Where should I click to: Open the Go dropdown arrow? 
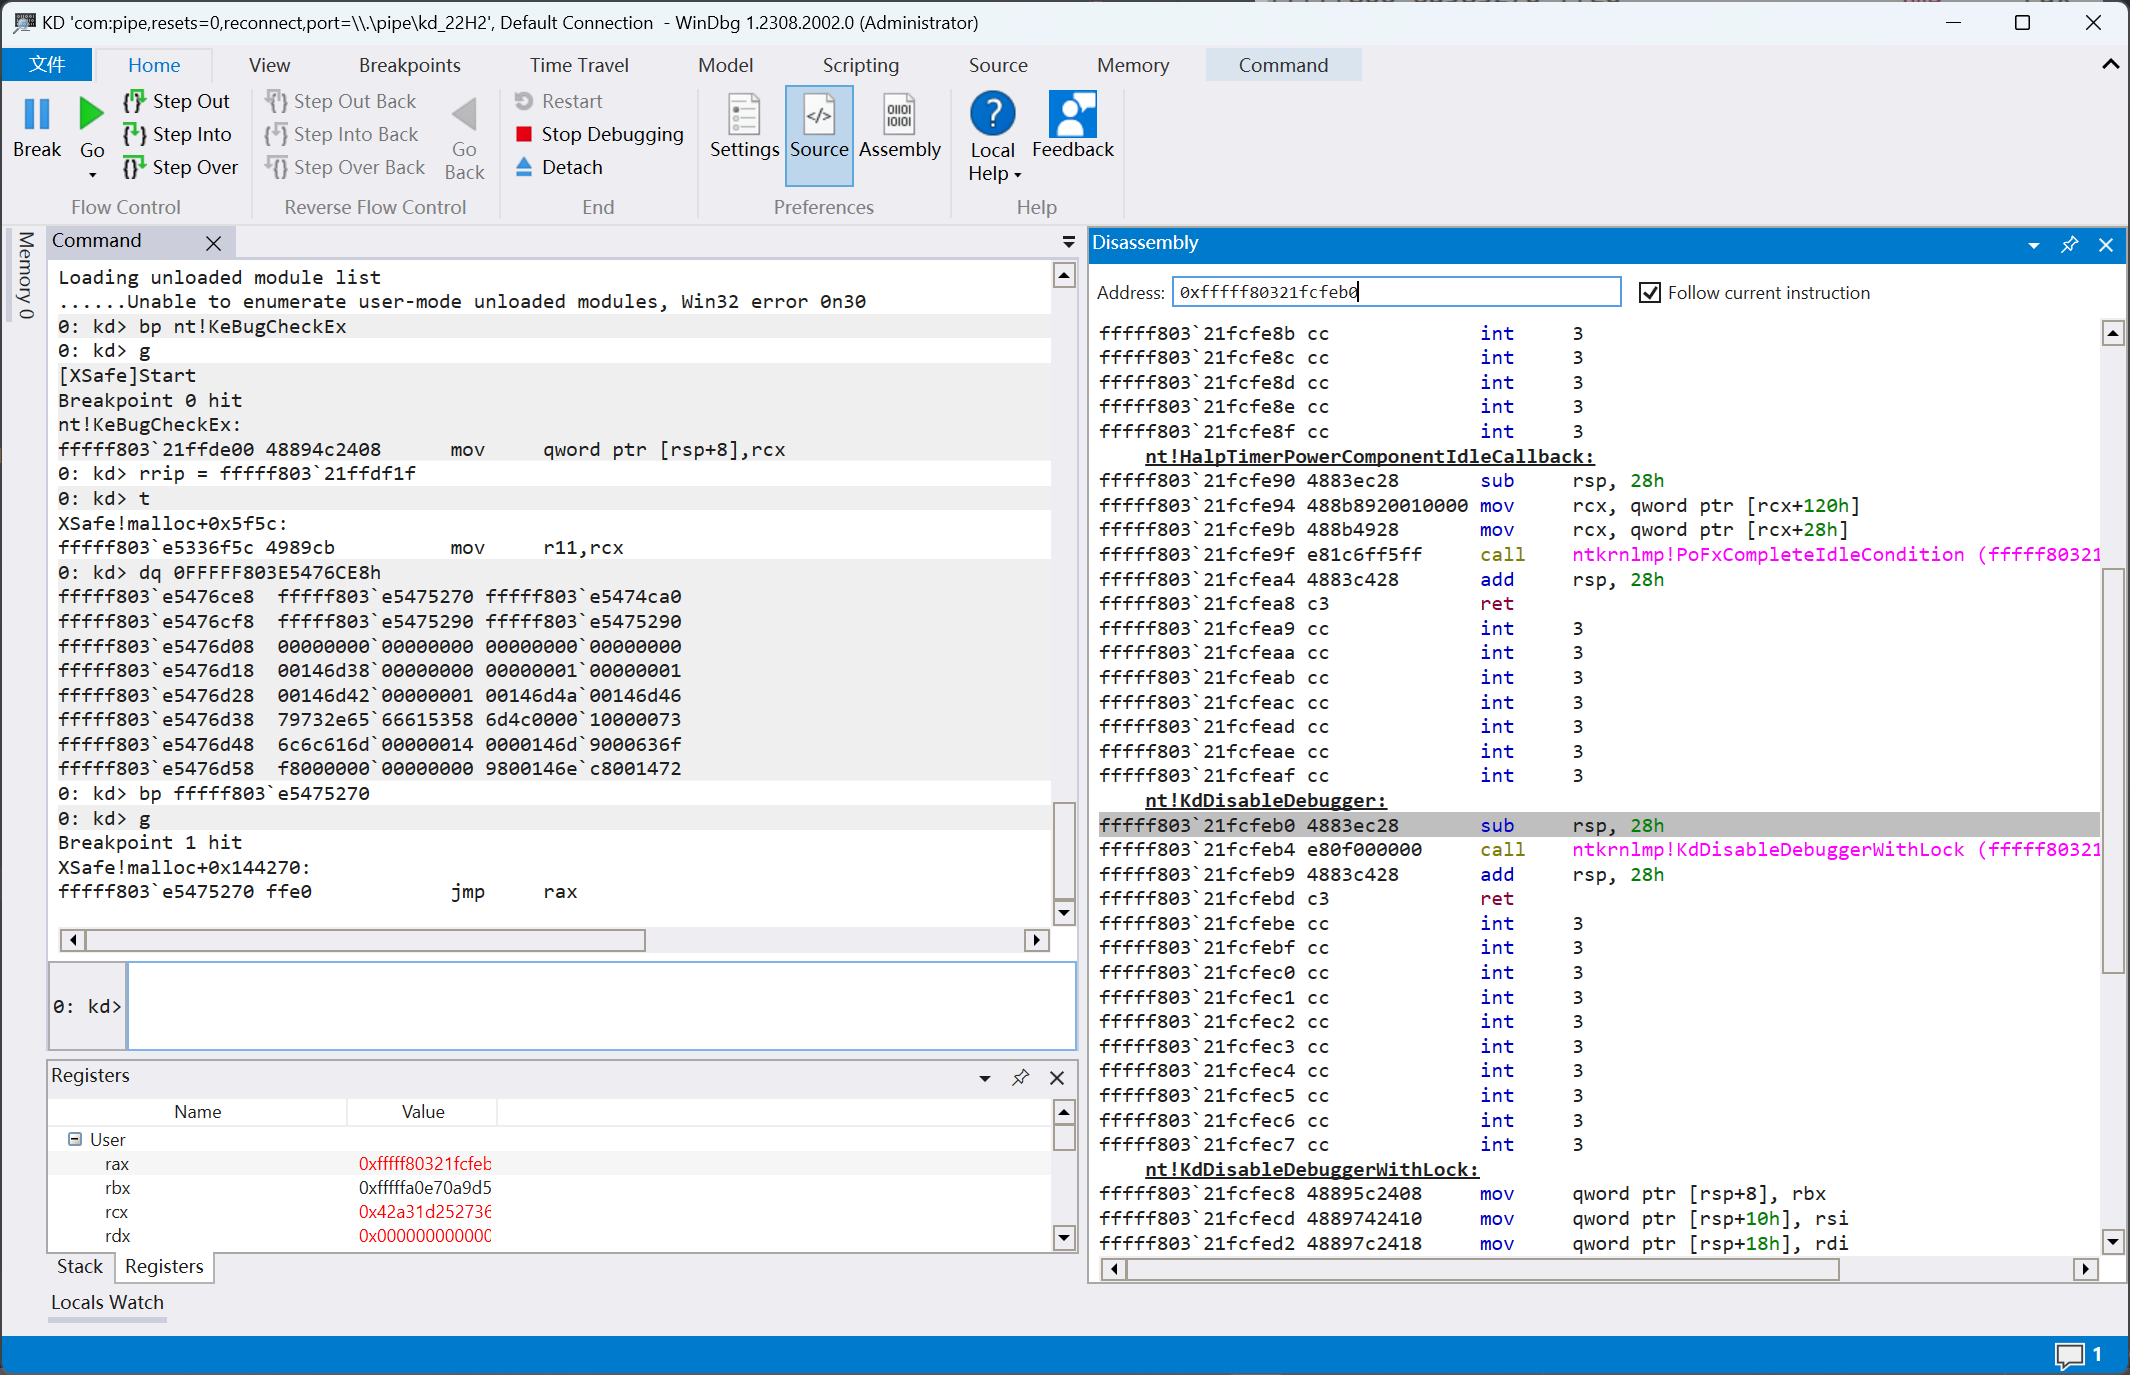(92, 175)
